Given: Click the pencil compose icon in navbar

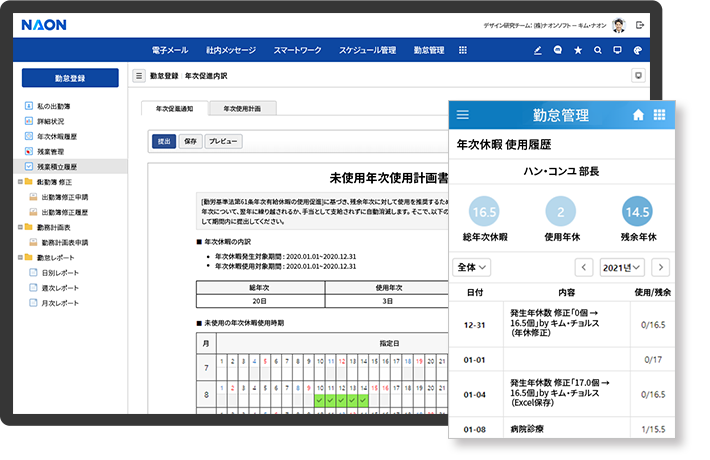Looking at the screenshot, I should pyautogui.click(x=538, y=50).
